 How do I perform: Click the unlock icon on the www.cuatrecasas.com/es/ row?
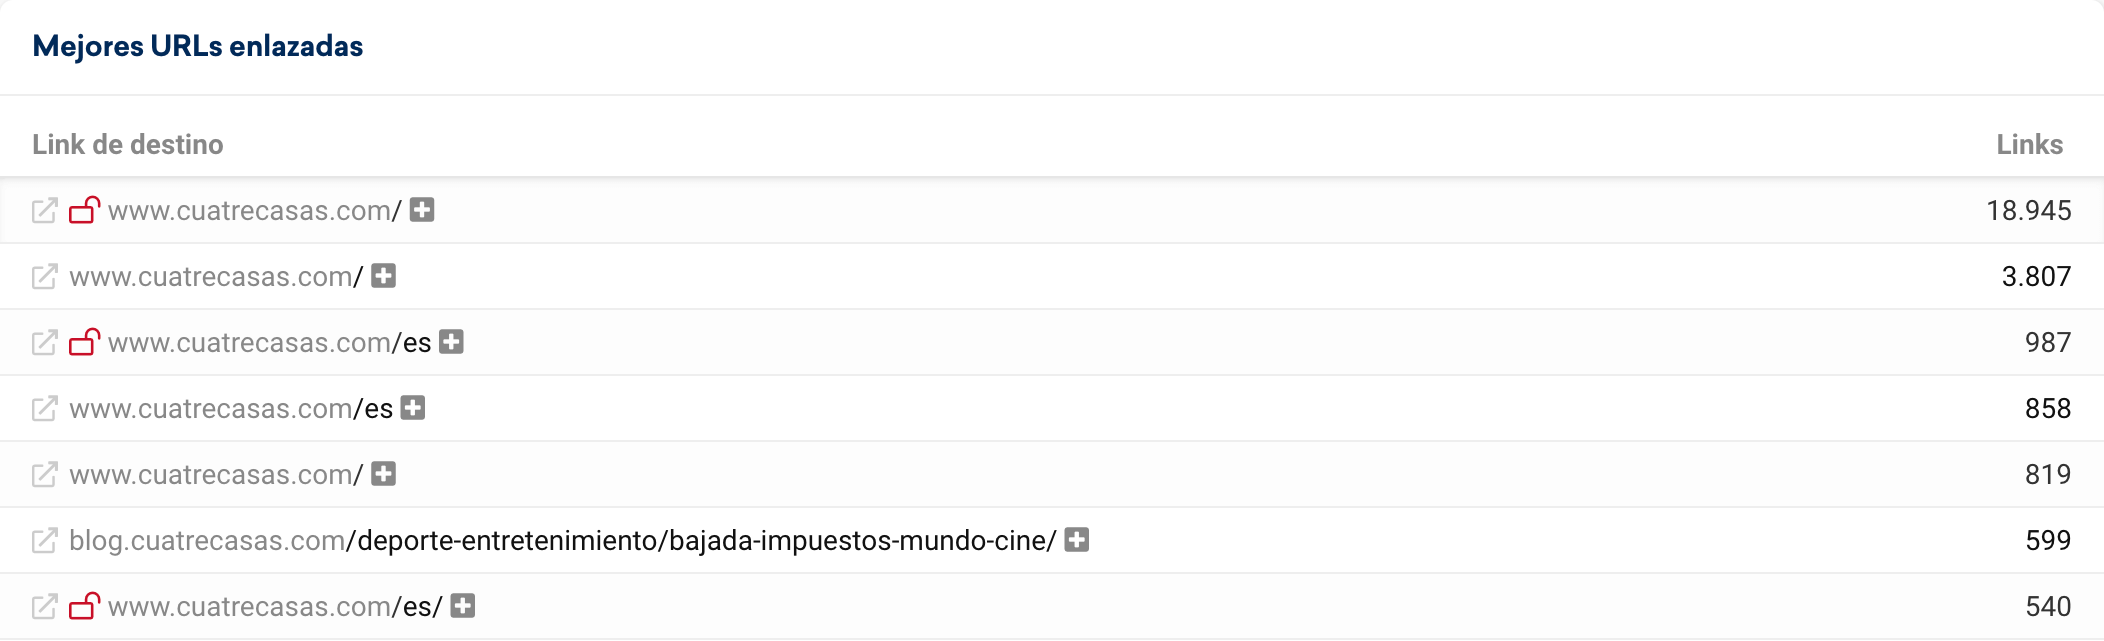[85, 604]
